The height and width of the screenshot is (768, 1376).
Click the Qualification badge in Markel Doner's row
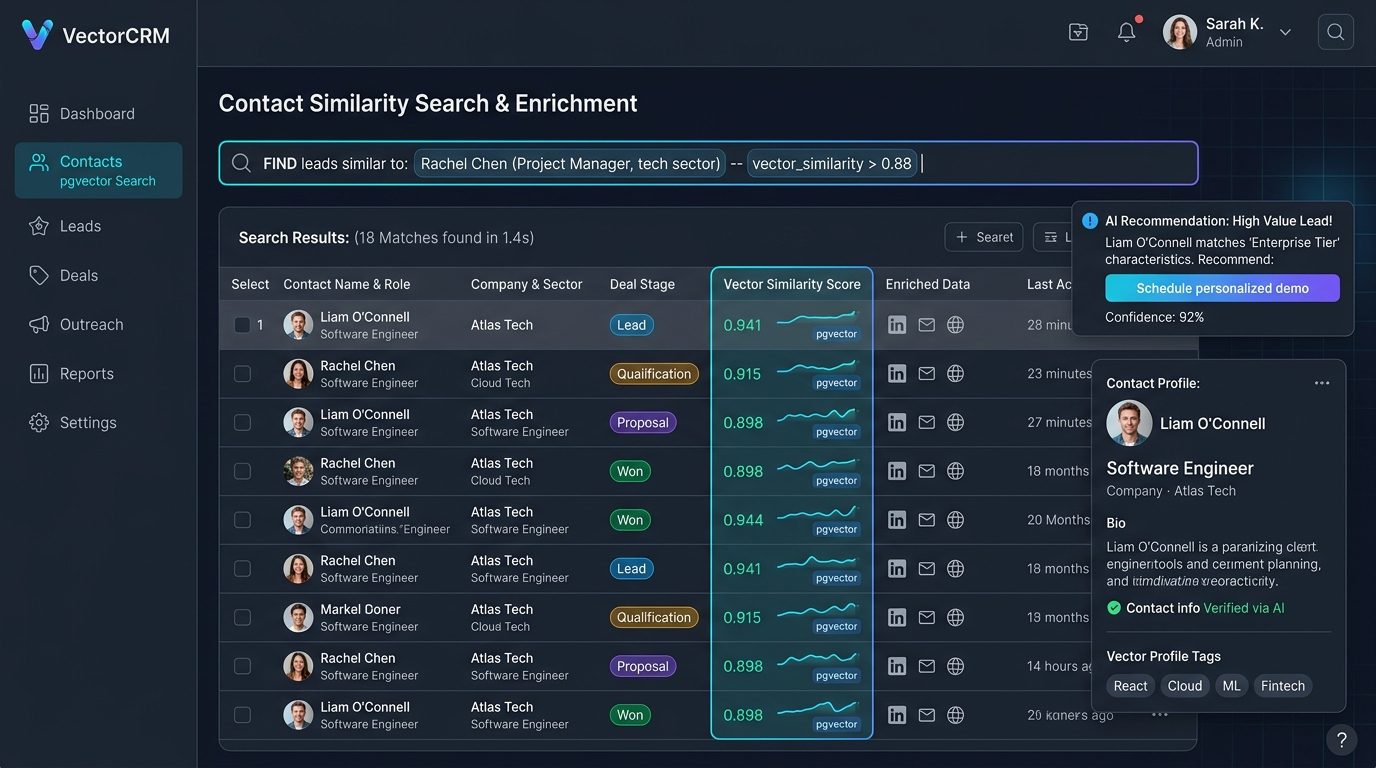coord(654,617)
